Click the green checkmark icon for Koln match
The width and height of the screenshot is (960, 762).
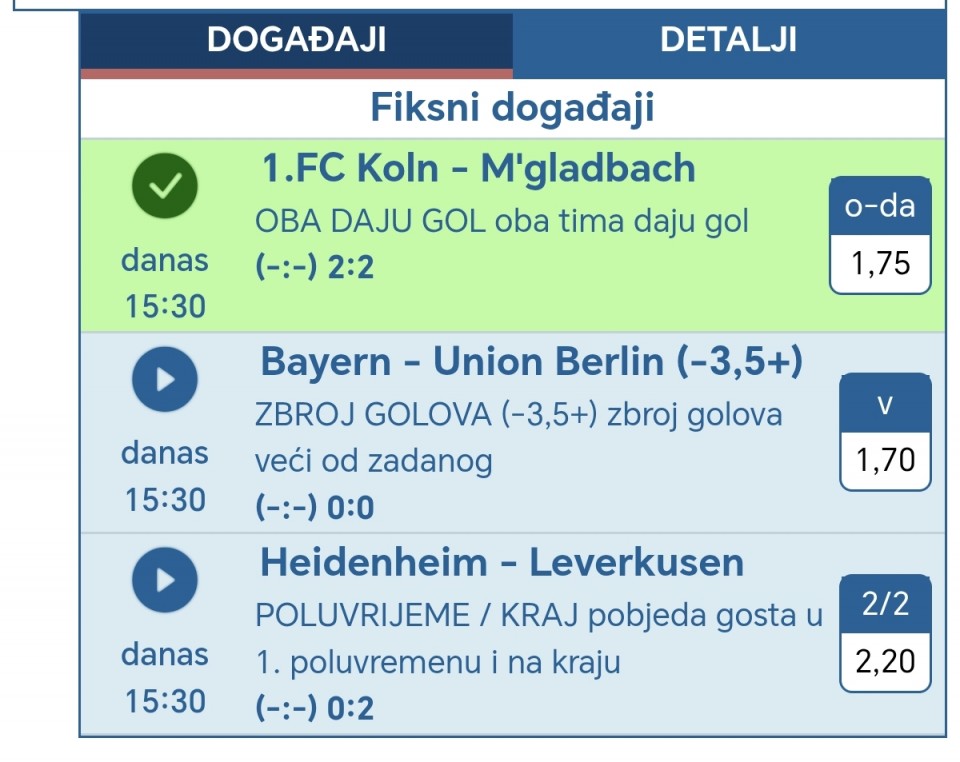165,185
